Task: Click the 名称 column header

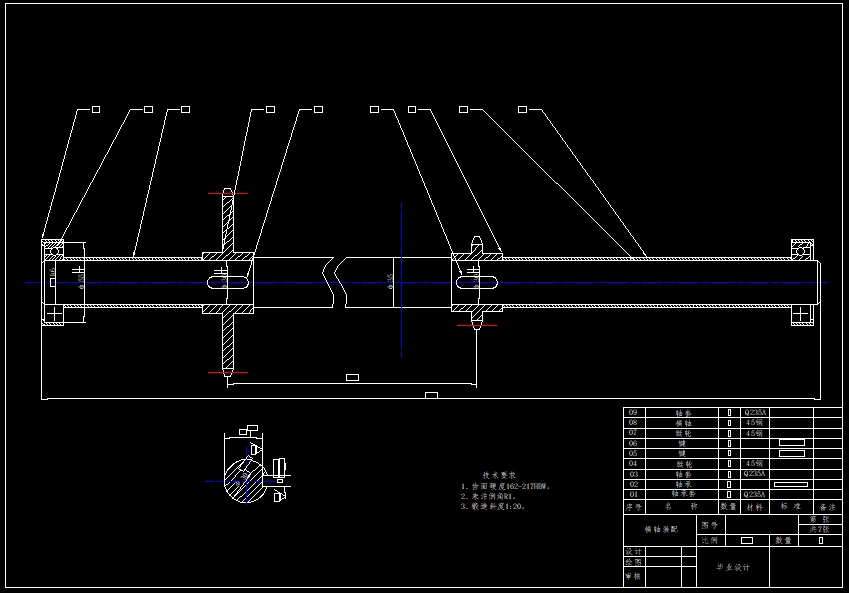Action: point(682,506)
